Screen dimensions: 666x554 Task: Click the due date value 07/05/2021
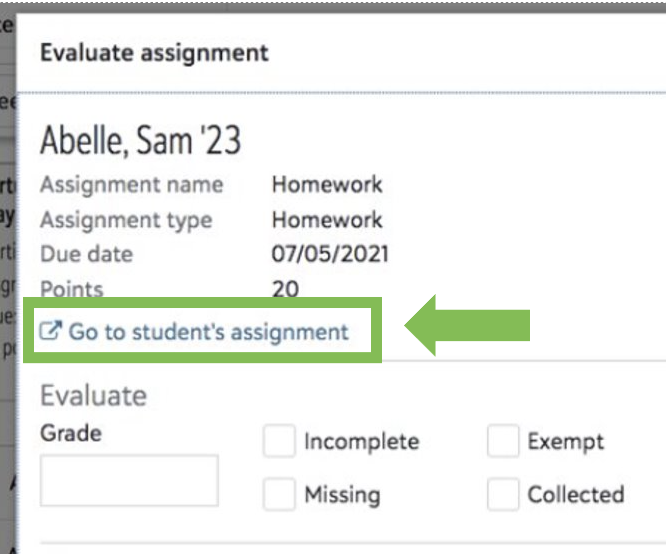(x=330, y=254)
